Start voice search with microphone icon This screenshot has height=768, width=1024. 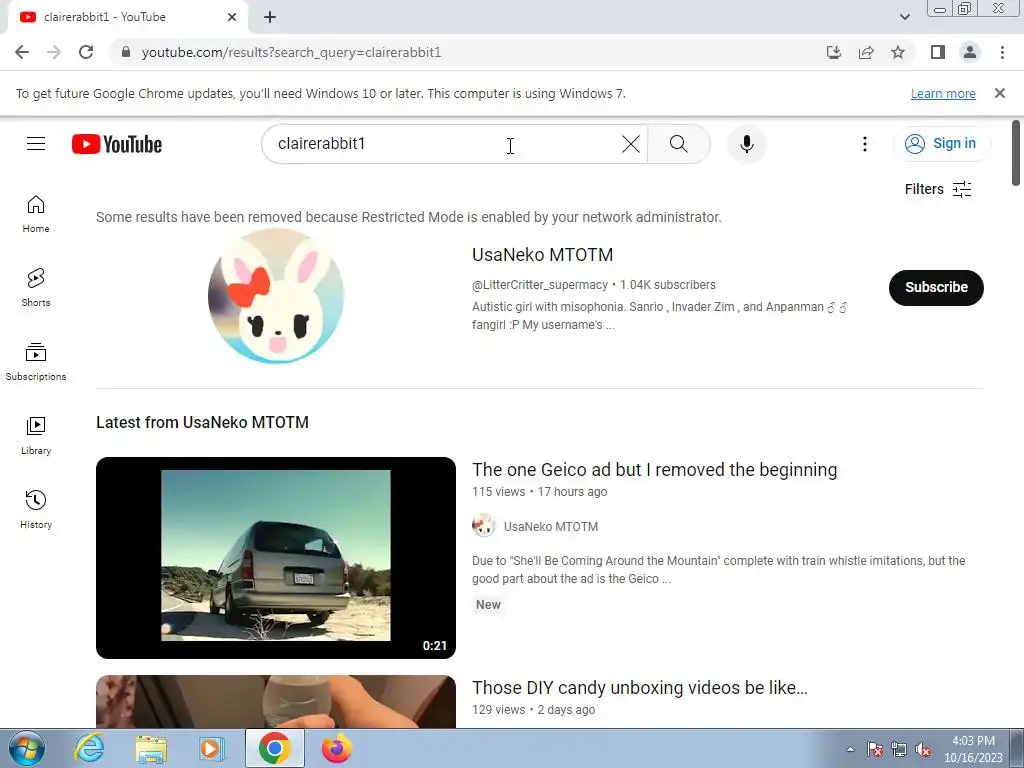click(746, 144)
